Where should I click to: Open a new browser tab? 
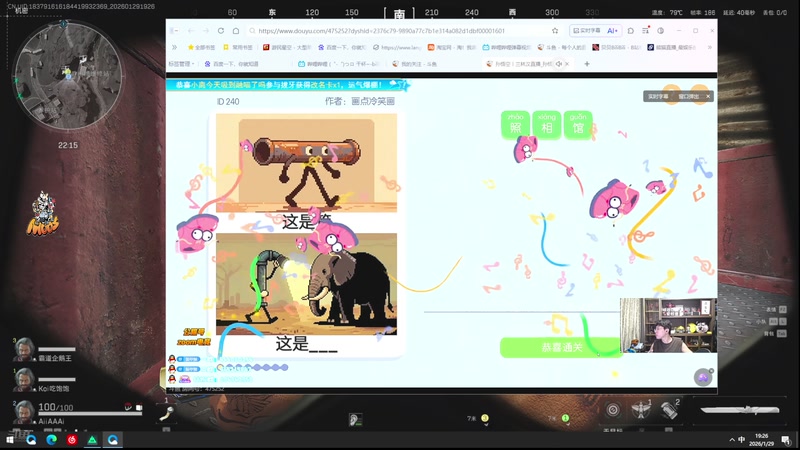[x=587, y=64]
